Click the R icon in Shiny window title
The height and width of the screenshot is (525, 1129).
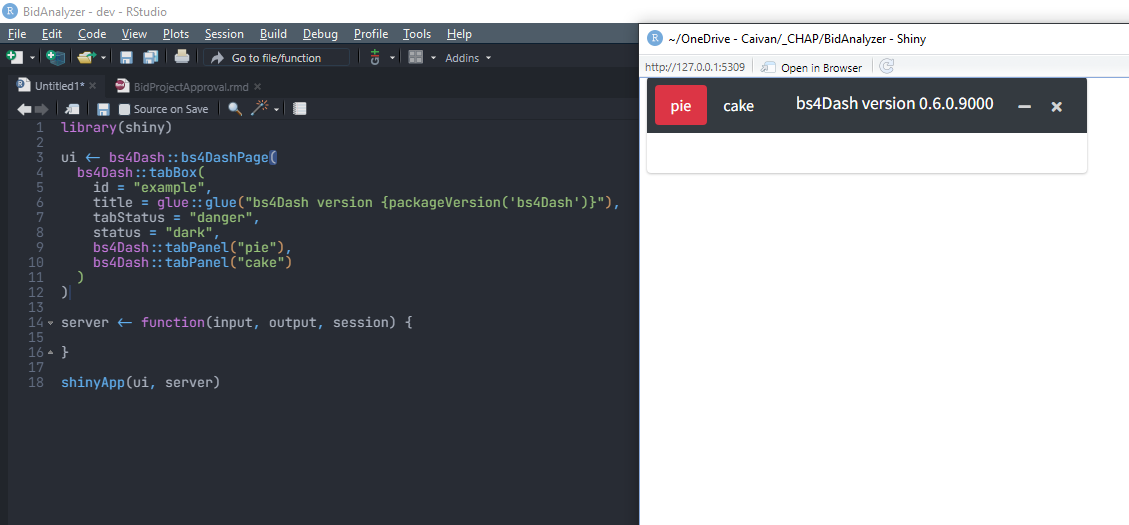[655, 38]
